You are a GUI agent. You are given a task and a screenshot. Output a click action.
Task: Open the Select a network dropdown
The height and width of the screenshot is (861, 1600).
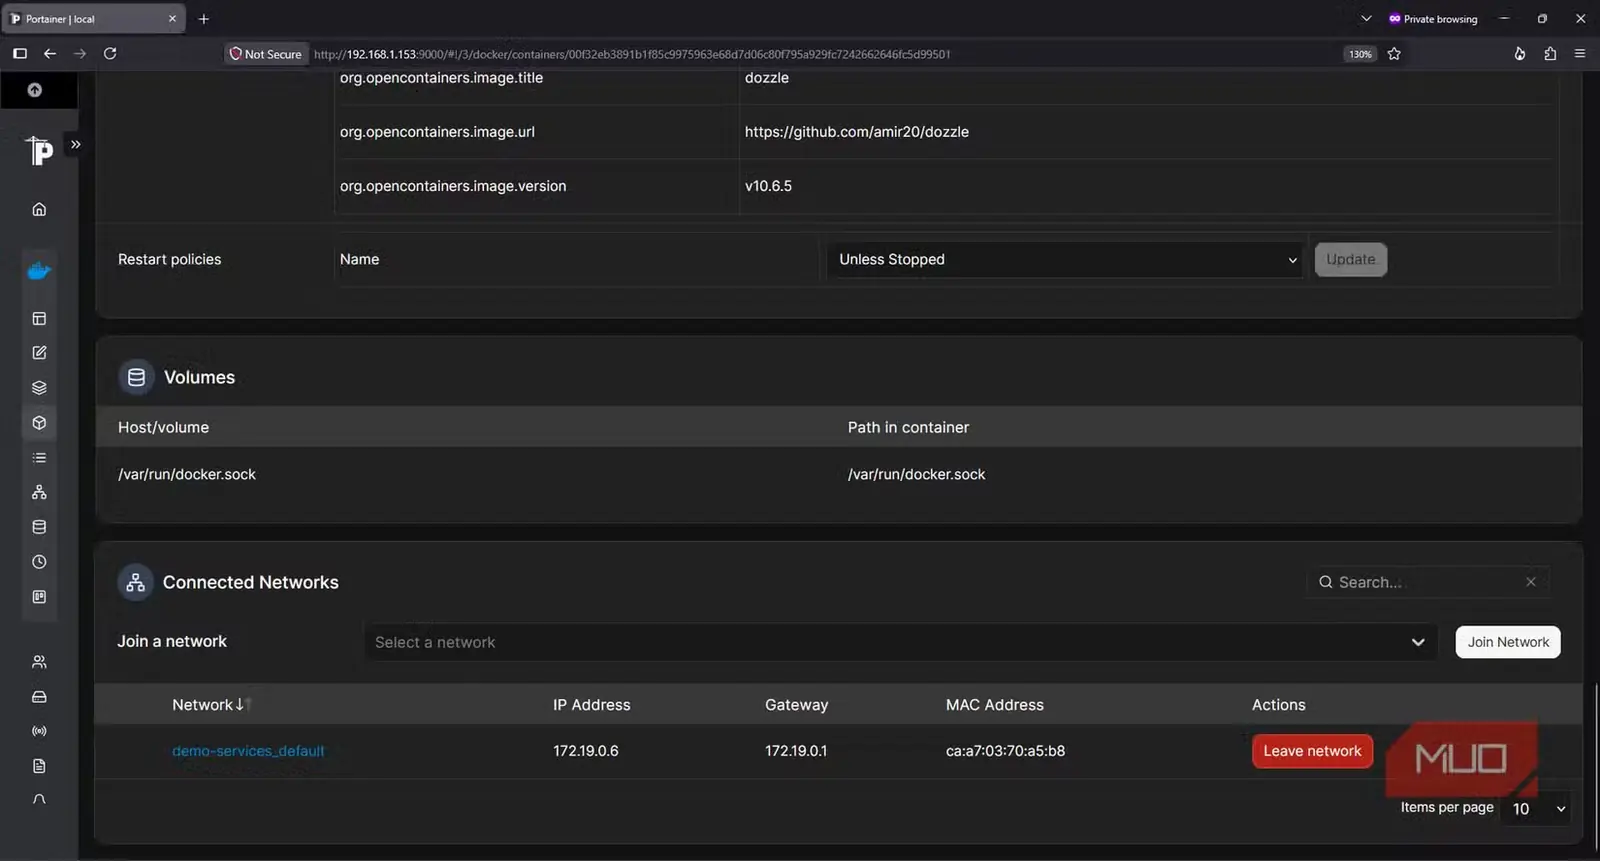[x=900, y=642]
